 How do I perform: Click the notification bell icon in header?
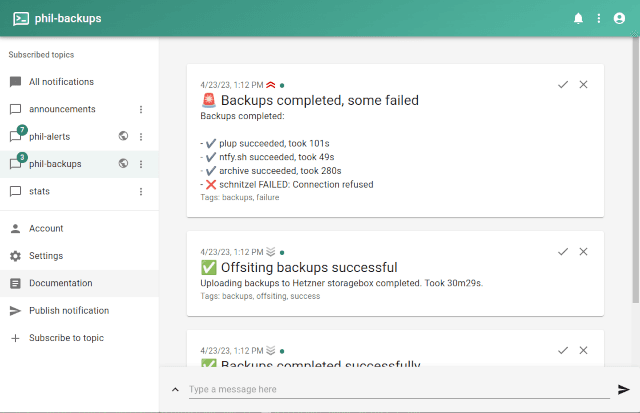click(578, 18)
